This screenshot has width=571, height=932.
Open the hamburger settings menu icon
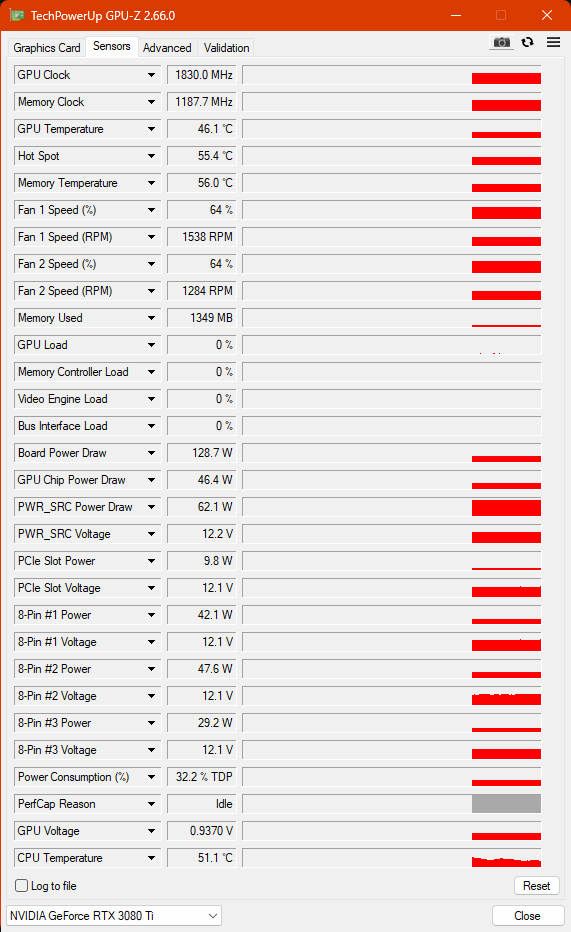(553, 42)
